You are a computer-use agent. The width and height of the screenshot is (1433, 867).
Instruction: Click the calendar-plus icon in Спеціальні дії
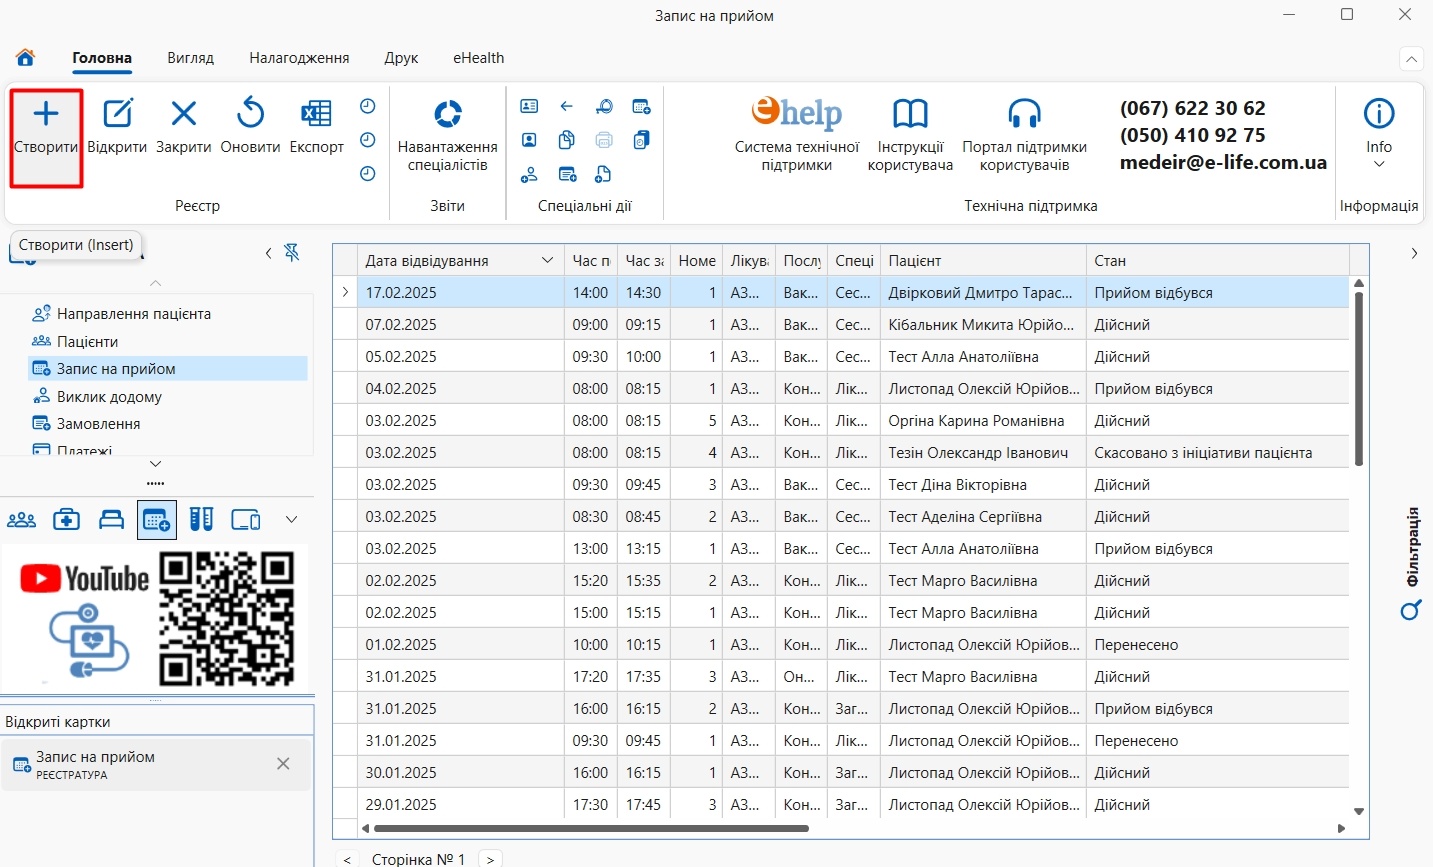click(641, 106)
